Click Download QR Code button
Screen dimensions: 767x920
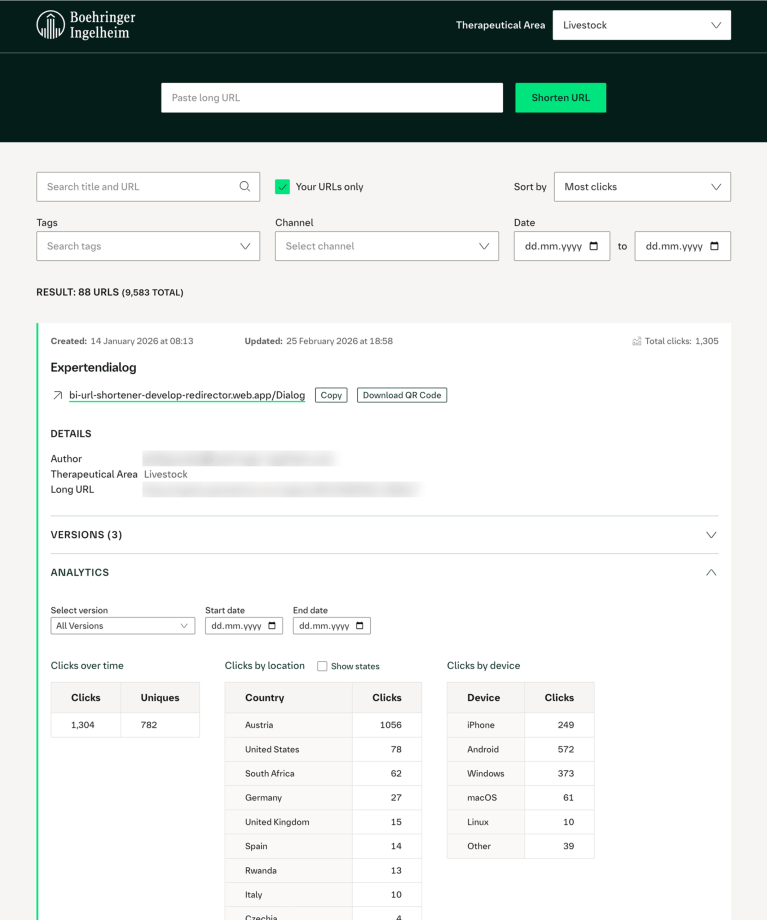click(402, 395)
